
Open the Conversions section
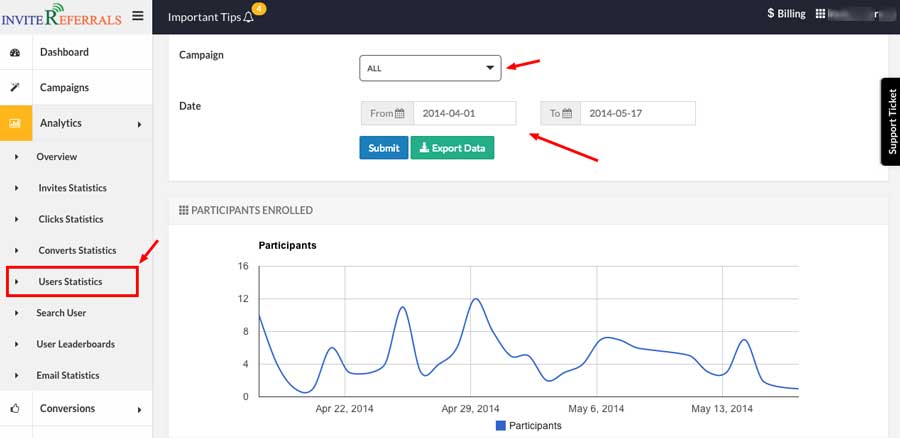(68, 409)
